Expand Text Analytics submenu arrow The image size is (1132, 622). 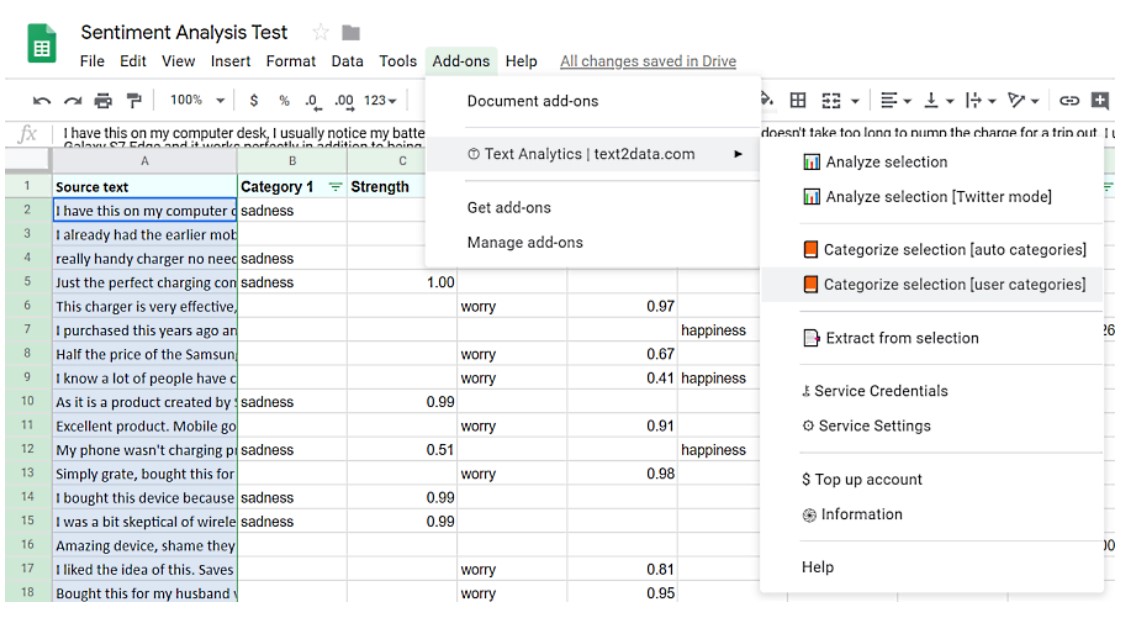point(738,154)
